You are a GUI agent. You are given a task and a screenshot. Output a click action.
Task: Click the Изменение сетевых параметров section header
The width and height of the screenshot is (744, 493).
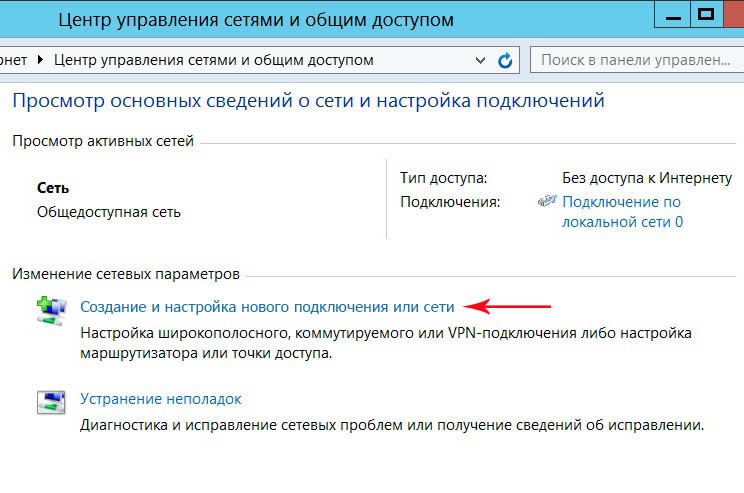pos(126,273)
